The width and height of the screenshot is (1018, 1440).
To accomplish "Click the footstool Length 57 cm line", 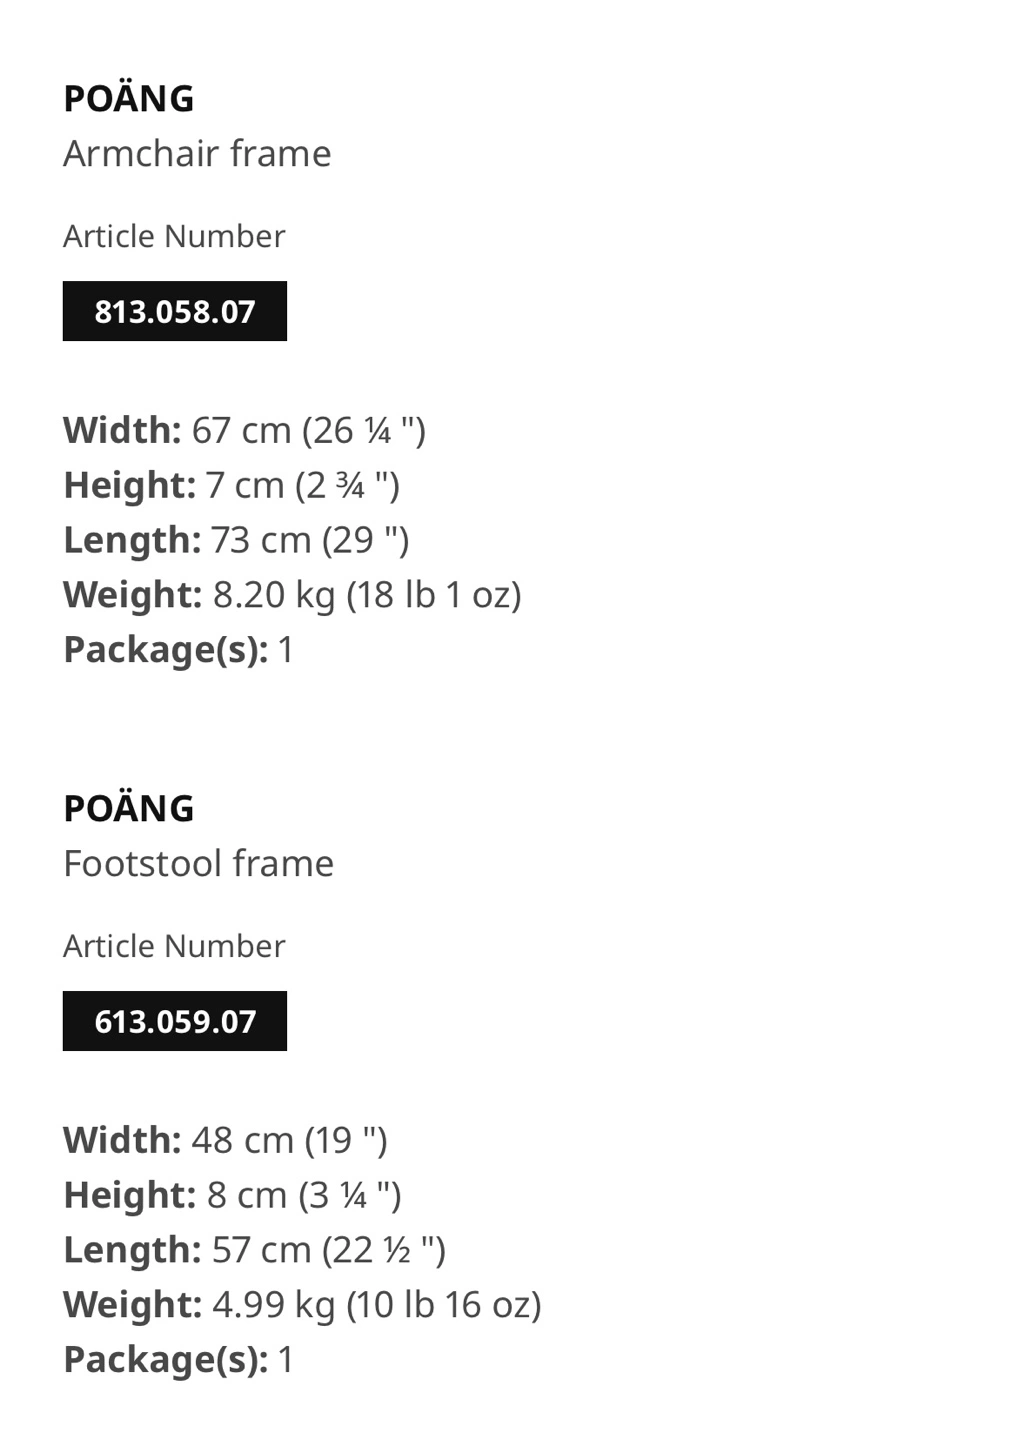I will point(254,1250).
